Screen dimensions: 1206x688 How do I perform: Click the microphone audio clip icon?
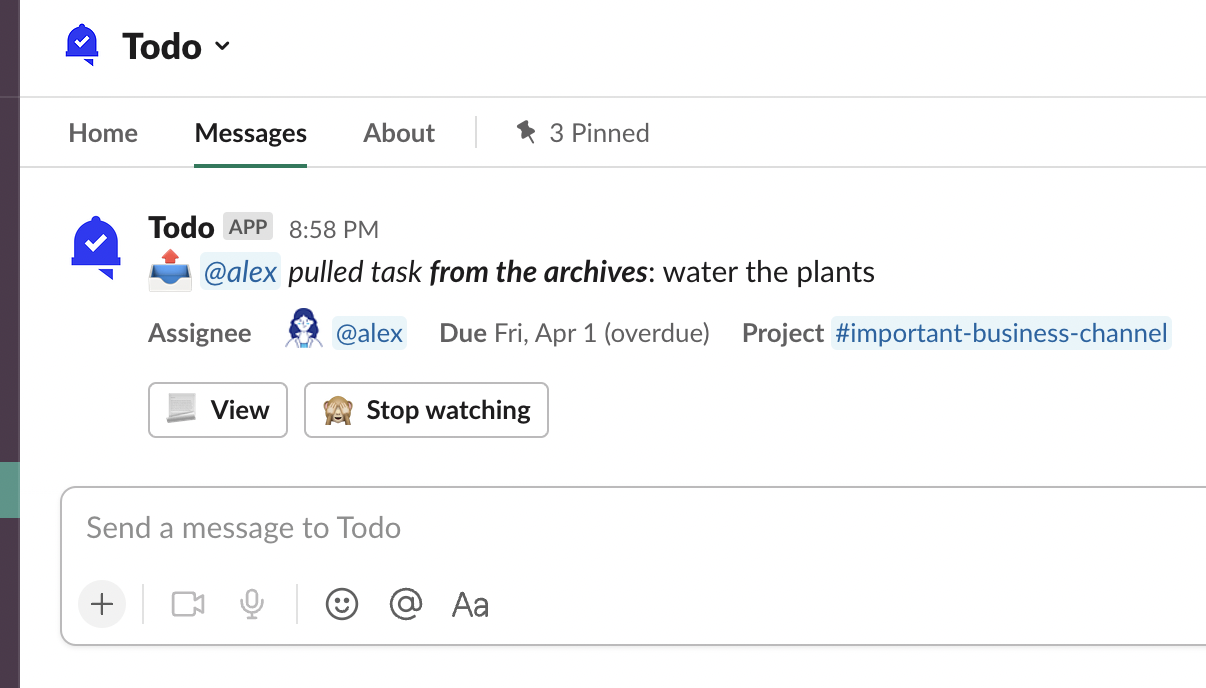pos(251,604)
